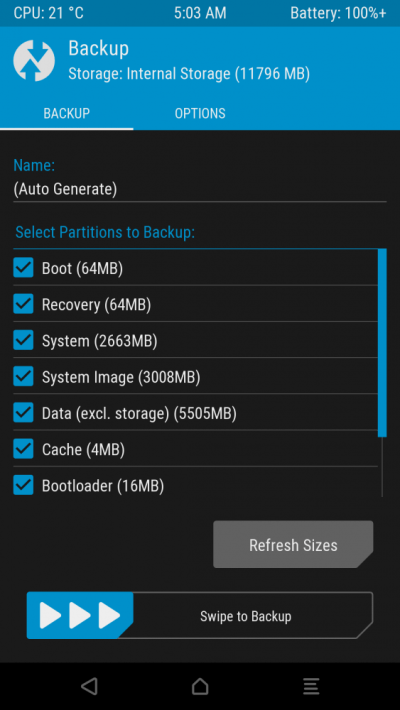The image size is (400, 710).
Task: Uncheck the Boot (64MB) partition
Action: [x=23, y=268]
